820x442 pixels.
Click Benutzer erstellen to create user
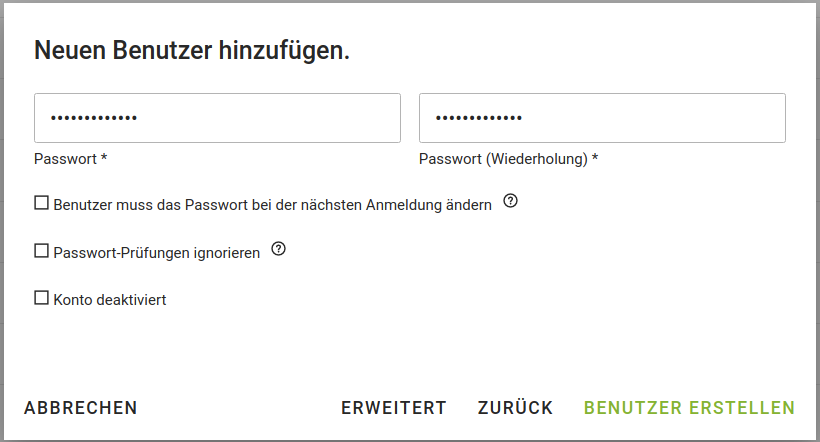(689, 408)
